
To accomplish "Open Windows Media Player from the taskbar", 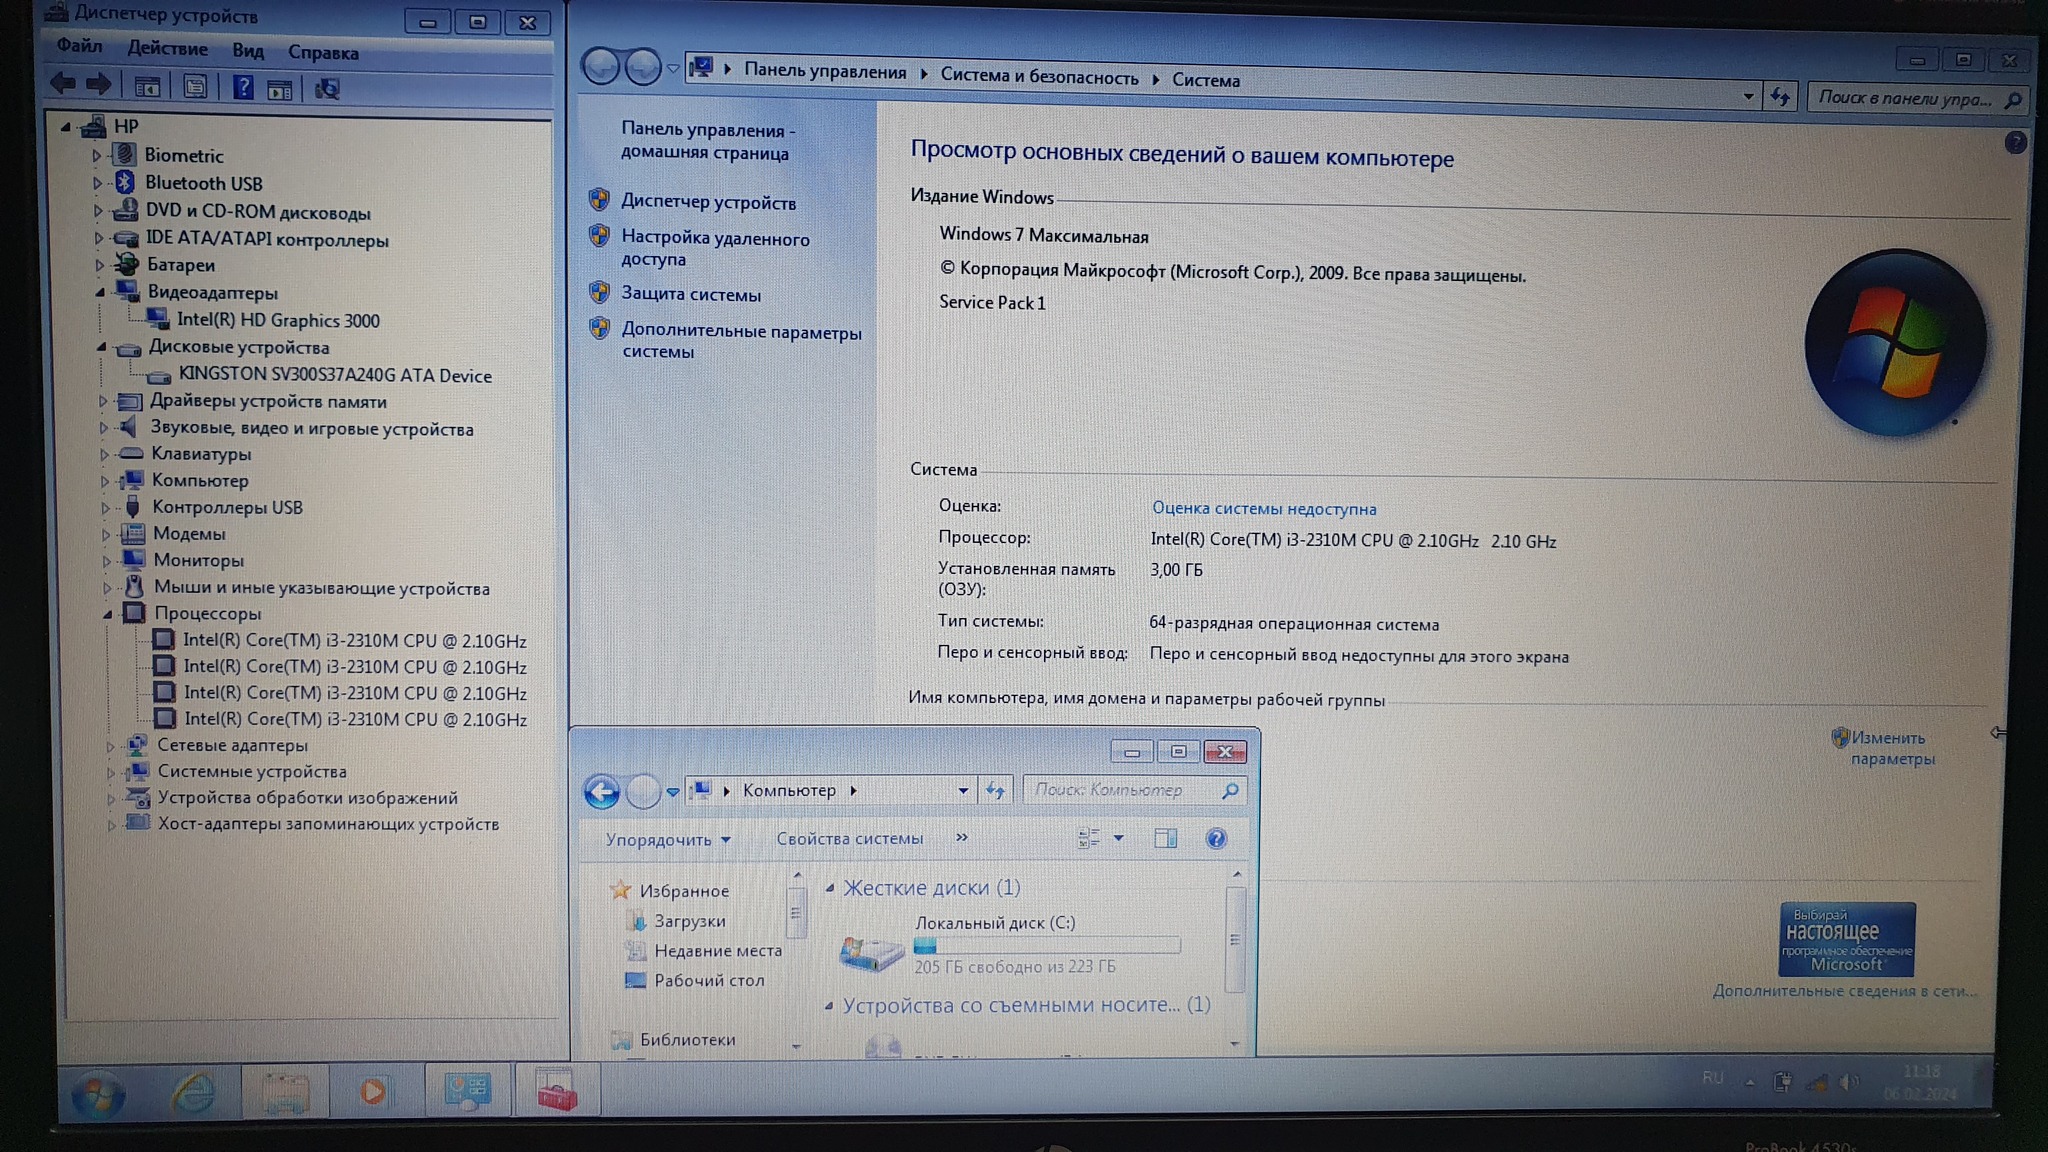I will point(373,1091).
